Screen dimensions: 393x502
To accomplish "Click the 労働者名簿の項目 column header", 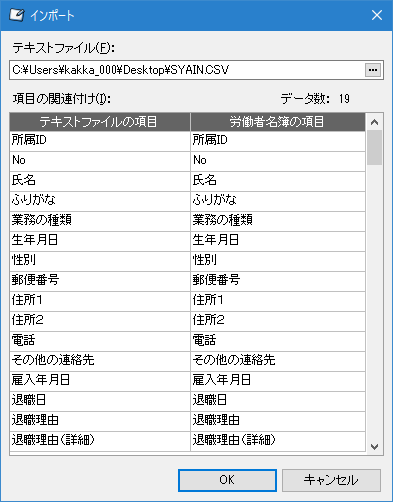I will pyautogui.click(x=278, y=122).
